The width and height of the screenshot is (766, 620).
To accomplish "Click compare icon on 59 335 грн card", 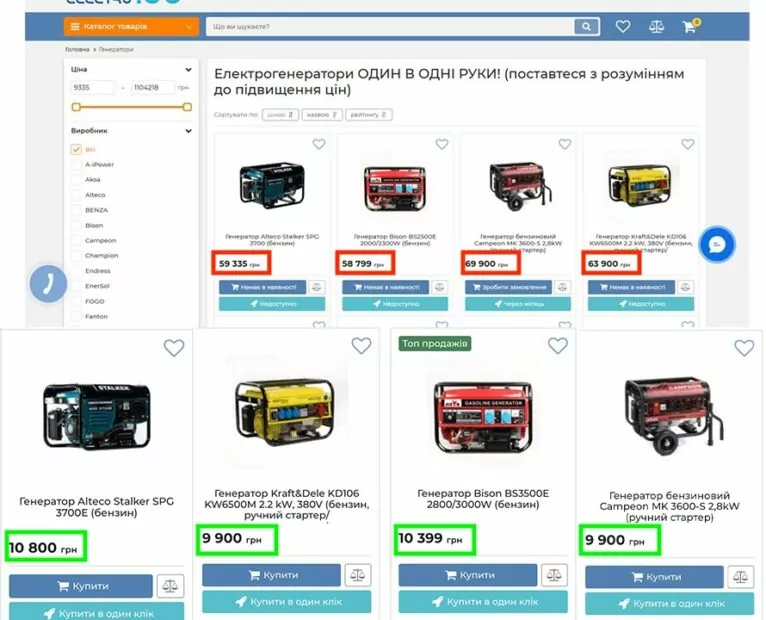I will [x=317, y=287].
